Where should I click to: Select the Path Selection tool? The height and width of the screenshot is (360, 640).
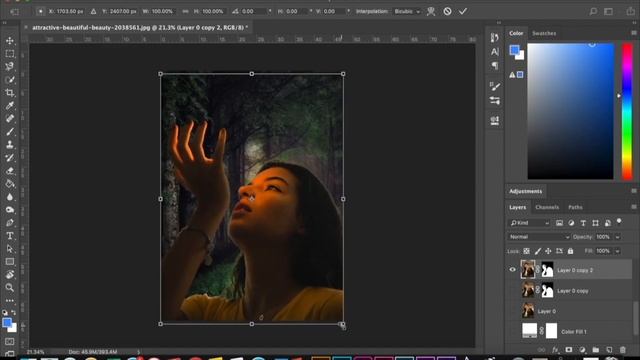pyautogui.click(x=10, y=249)
